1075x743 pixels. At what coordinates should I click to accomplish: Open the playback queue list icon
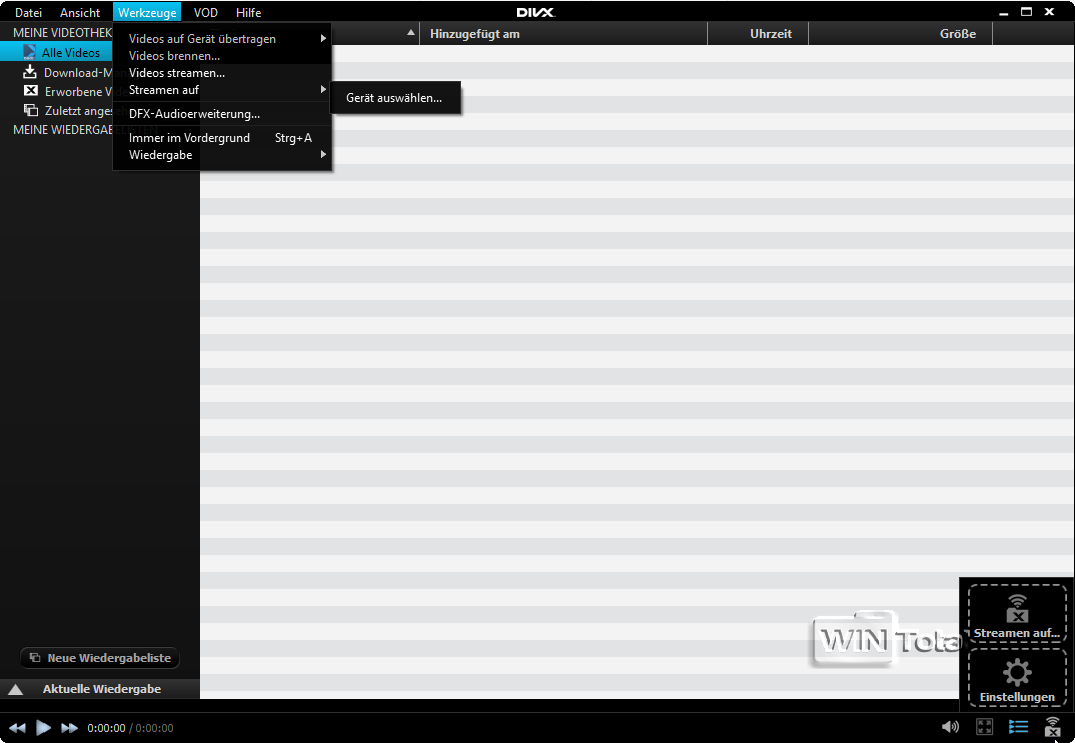pyautogui.click(x=1018, y=727)
